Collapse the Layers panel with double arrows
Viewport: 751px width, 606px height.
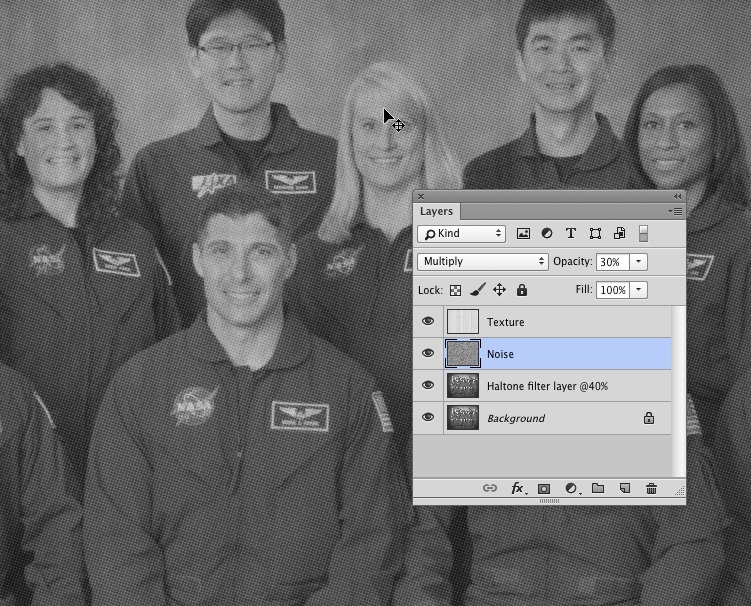[677, 196]
